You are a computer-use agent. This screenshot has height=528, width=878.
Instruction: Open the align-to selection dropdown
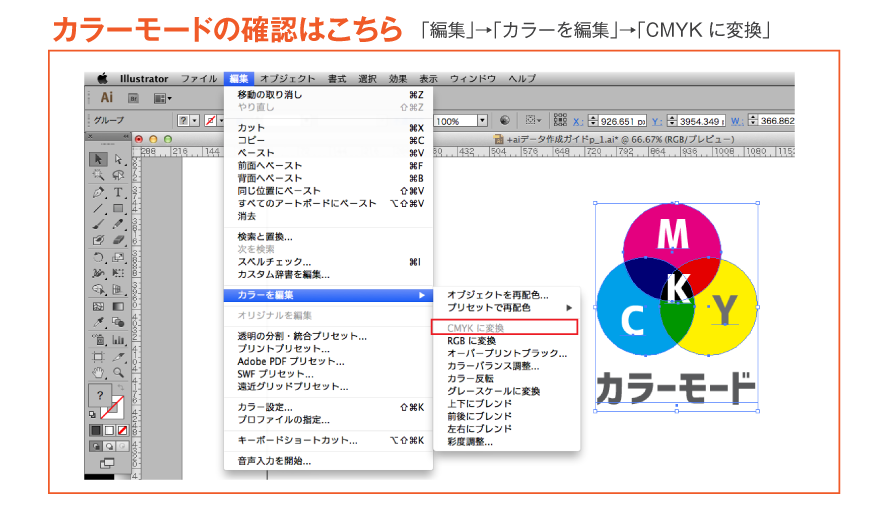[533, 120]
